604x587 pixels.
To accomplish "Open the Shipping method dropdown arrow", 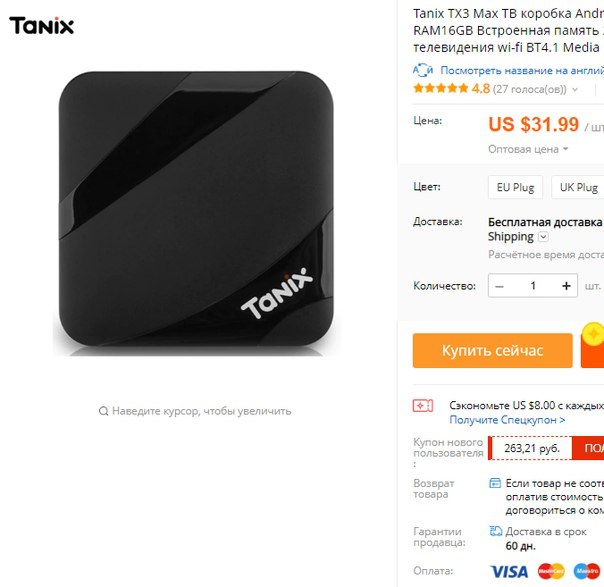I will point(543,236).
